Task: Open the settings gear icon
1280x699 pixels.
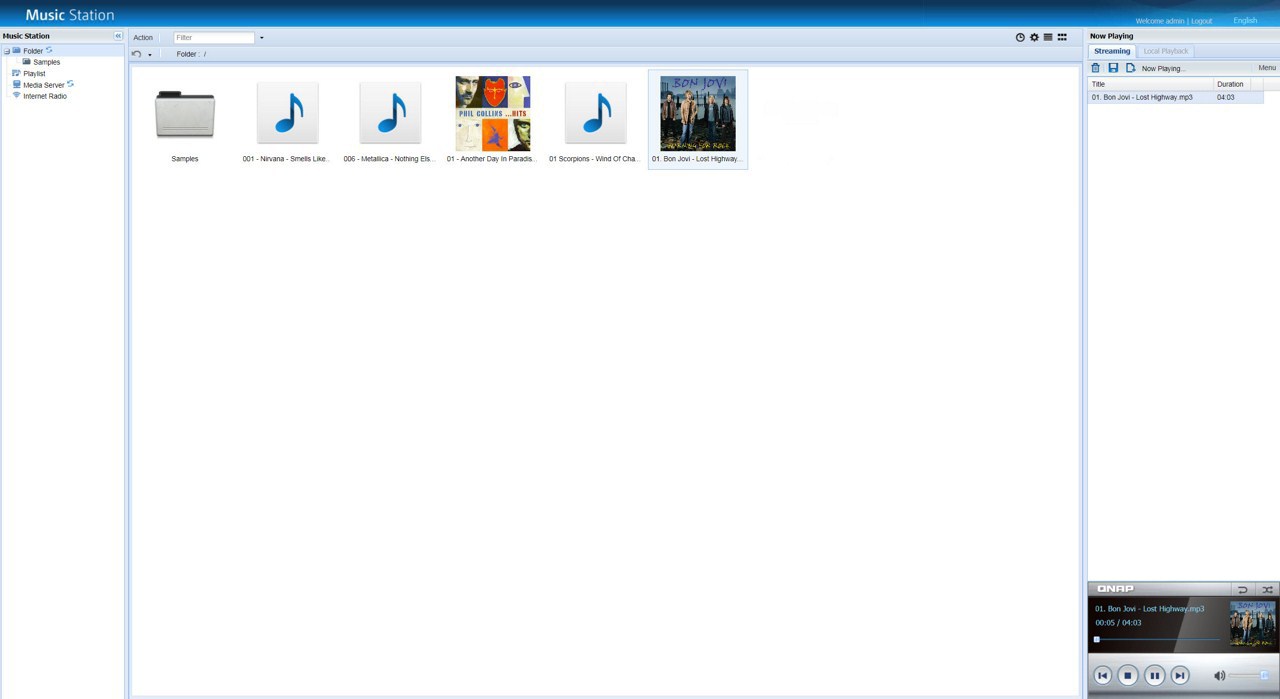Action: point(1034,37)
